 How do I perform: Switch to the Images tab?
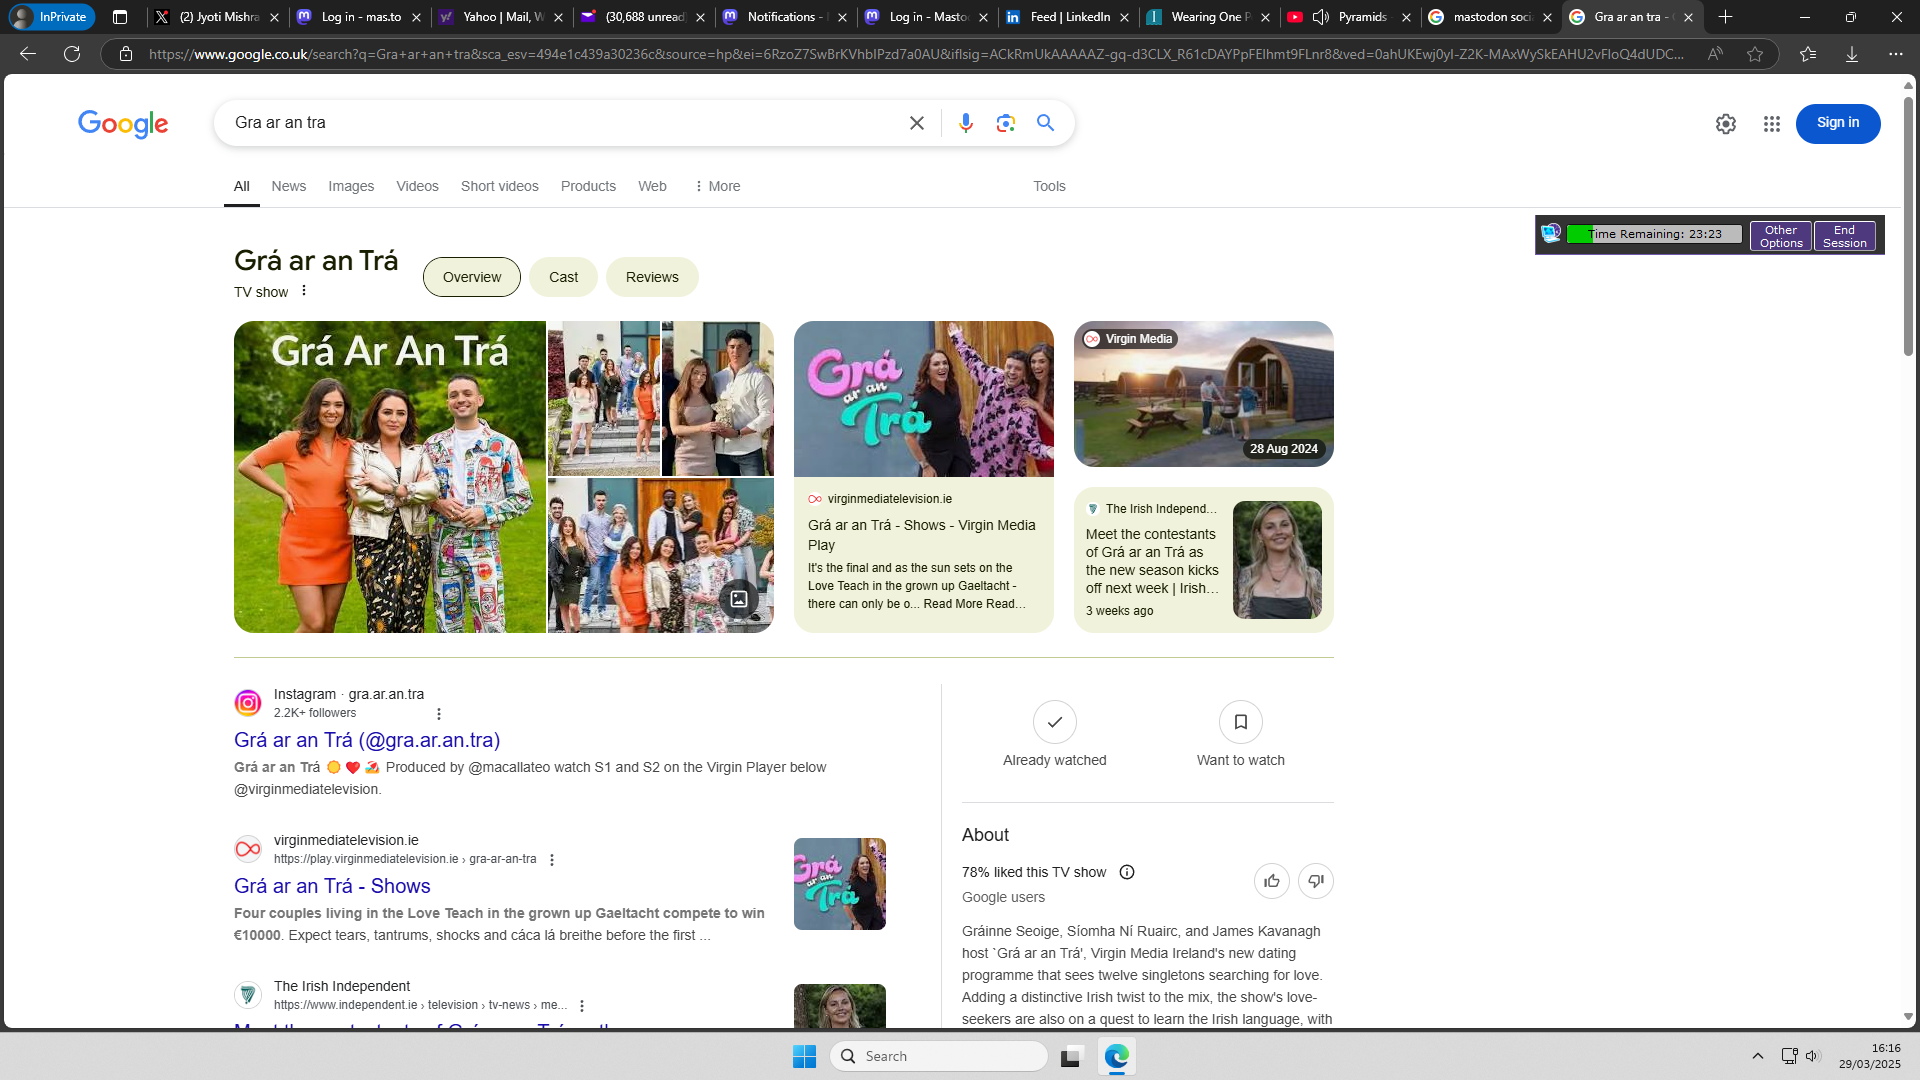pos(351,186)
